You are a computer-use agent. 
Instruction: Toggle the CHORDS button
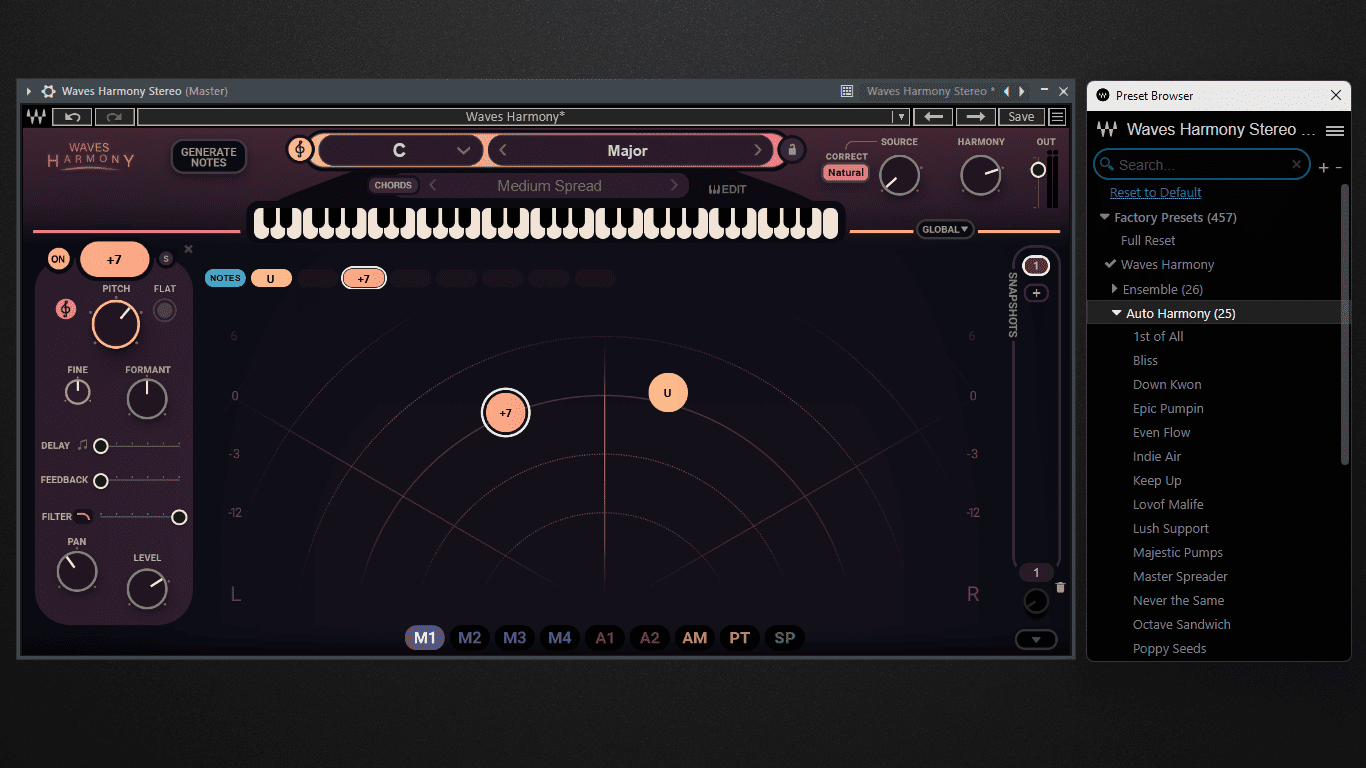393,185
